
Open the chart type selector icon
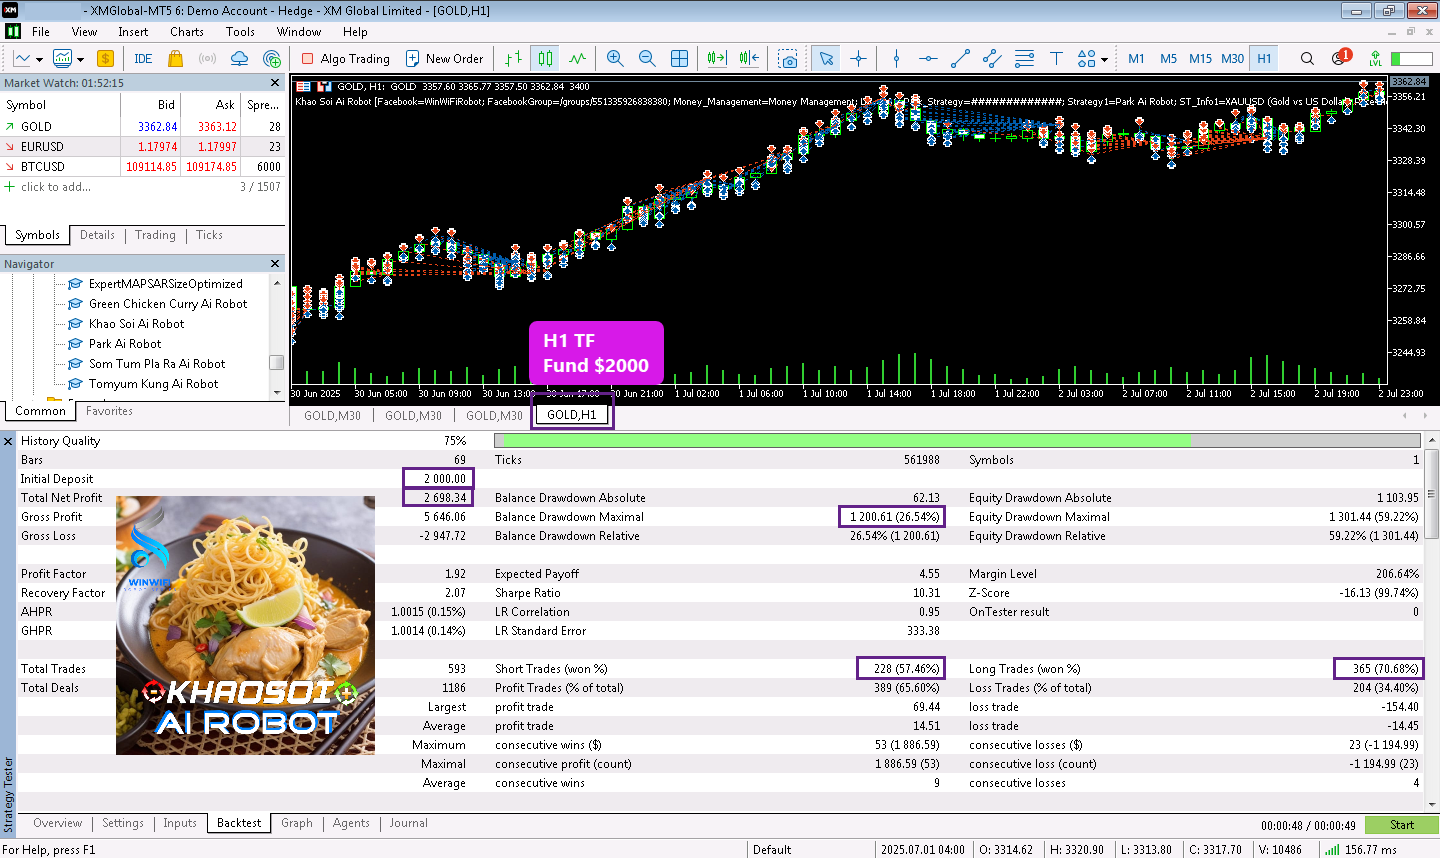point(22,59)
